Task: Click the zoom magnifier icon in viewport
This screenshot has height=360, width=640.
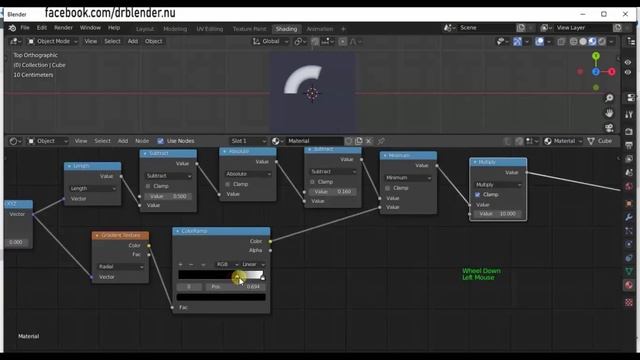Action: (609, 98)
